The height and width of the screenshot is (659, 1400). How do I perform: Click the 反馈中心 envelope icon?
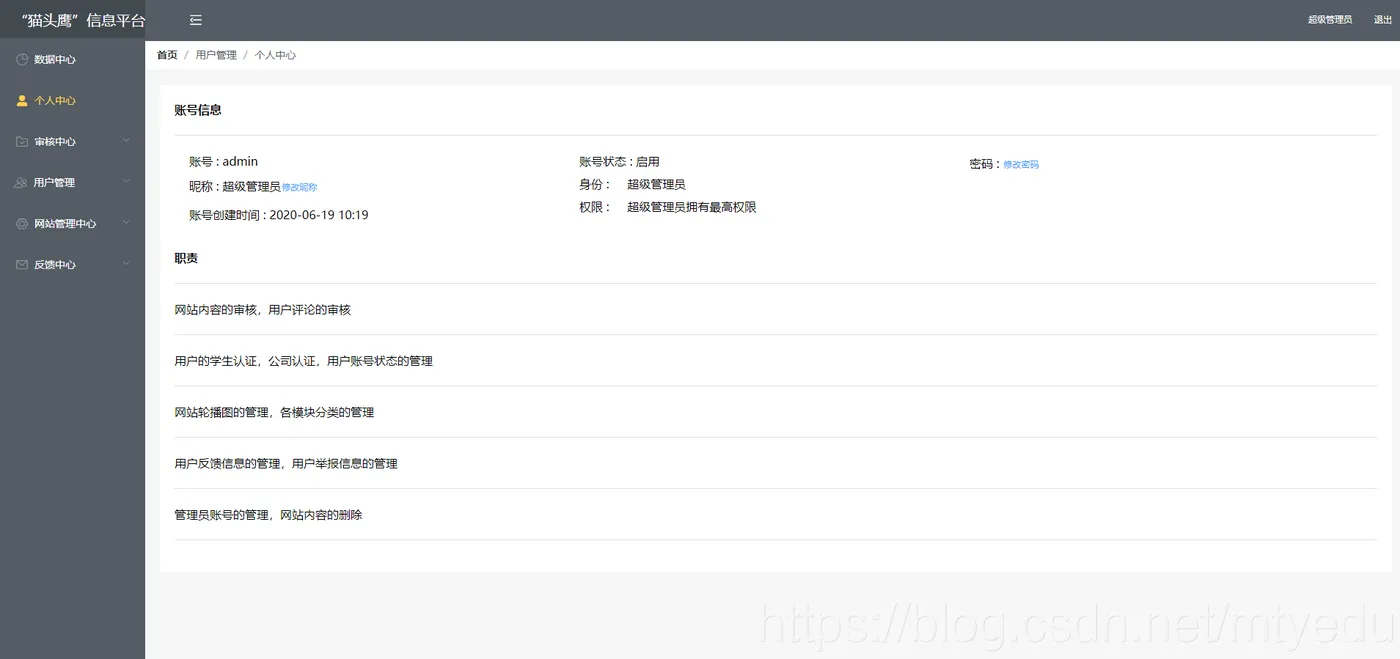point(22,264)
